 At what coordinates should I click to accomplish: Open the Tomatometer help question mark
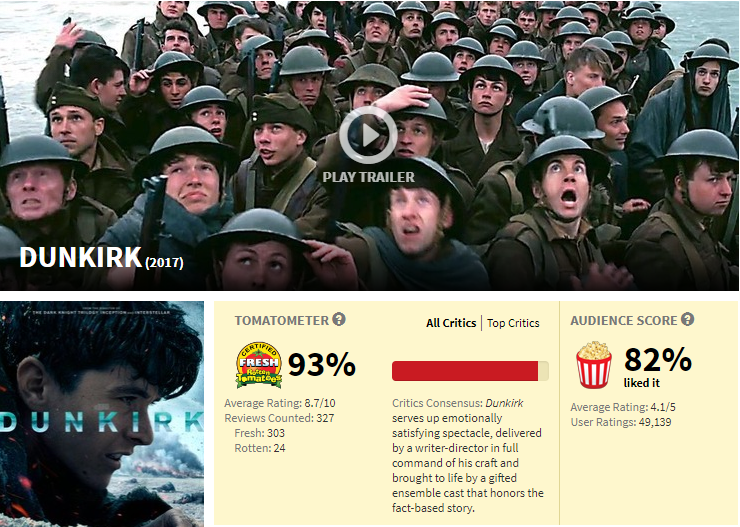[339, 319]
